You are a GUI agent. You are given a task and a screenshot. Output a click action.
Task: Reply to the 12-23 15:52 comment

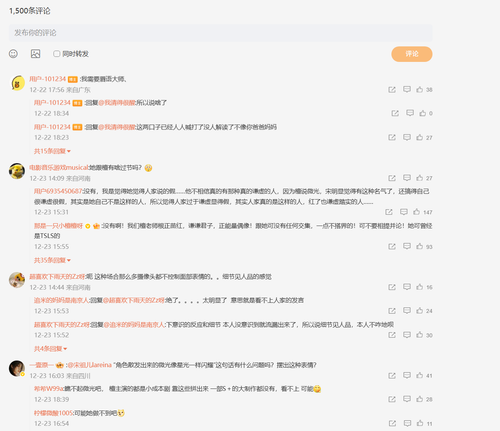407,335
